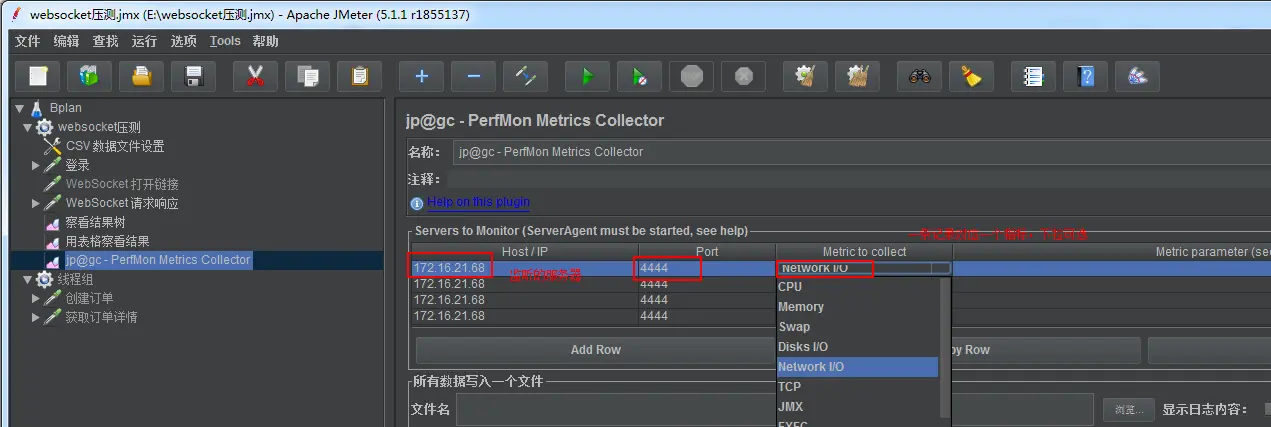The width and height of the screenshot is (1271, 427).
Task: Open the Function helper list icon
Action: [x=1033, y=76]
